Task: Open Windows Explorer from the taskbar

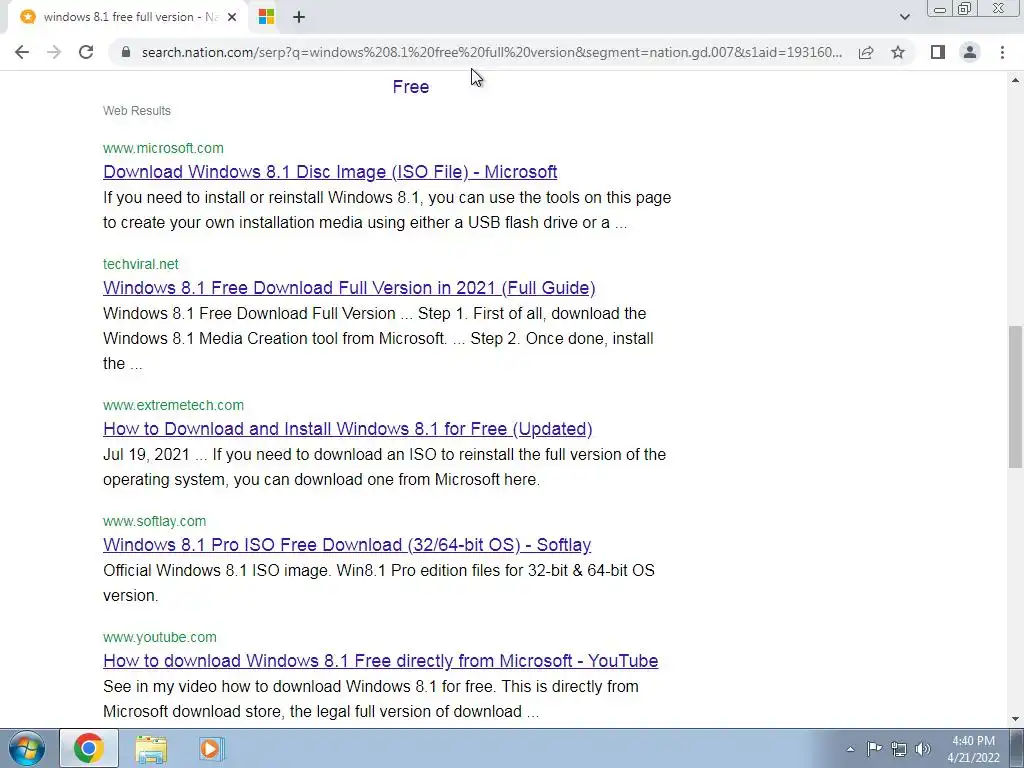Action: coord(151,749)
